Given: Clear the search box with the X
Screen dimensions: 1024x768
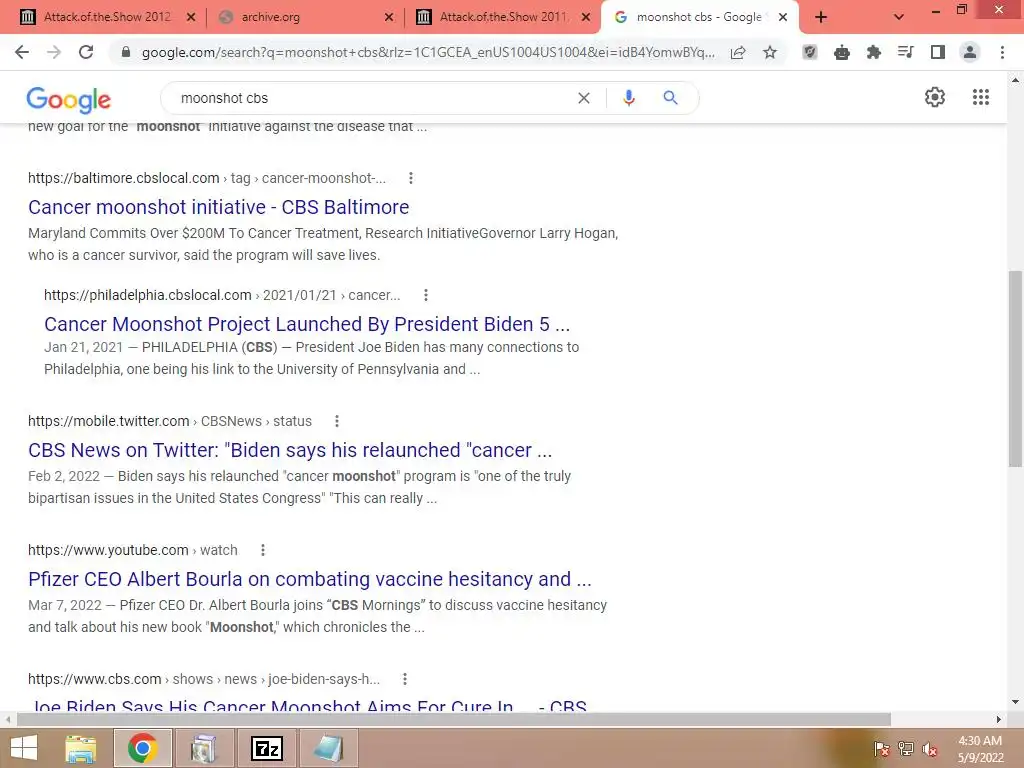Looking at the screenshot, I should 584,98.
